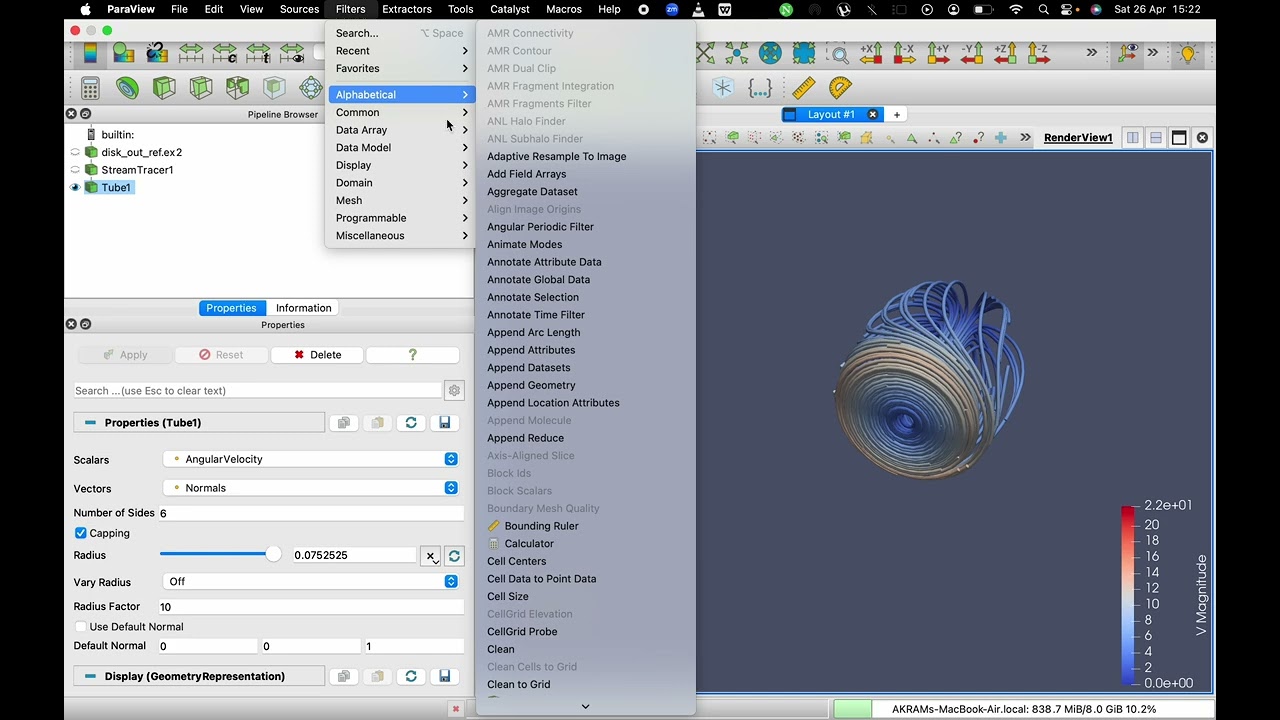
Task: Show disk_out_ref.ex2 via its eye icon
Action: (x=74, y=152)
